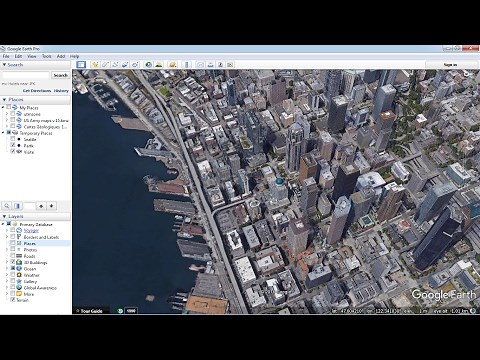Viewport: 480px width, 360px height.
Task: Toggle the sidebar with the Hide Sidebar icon
Action: 81,64
